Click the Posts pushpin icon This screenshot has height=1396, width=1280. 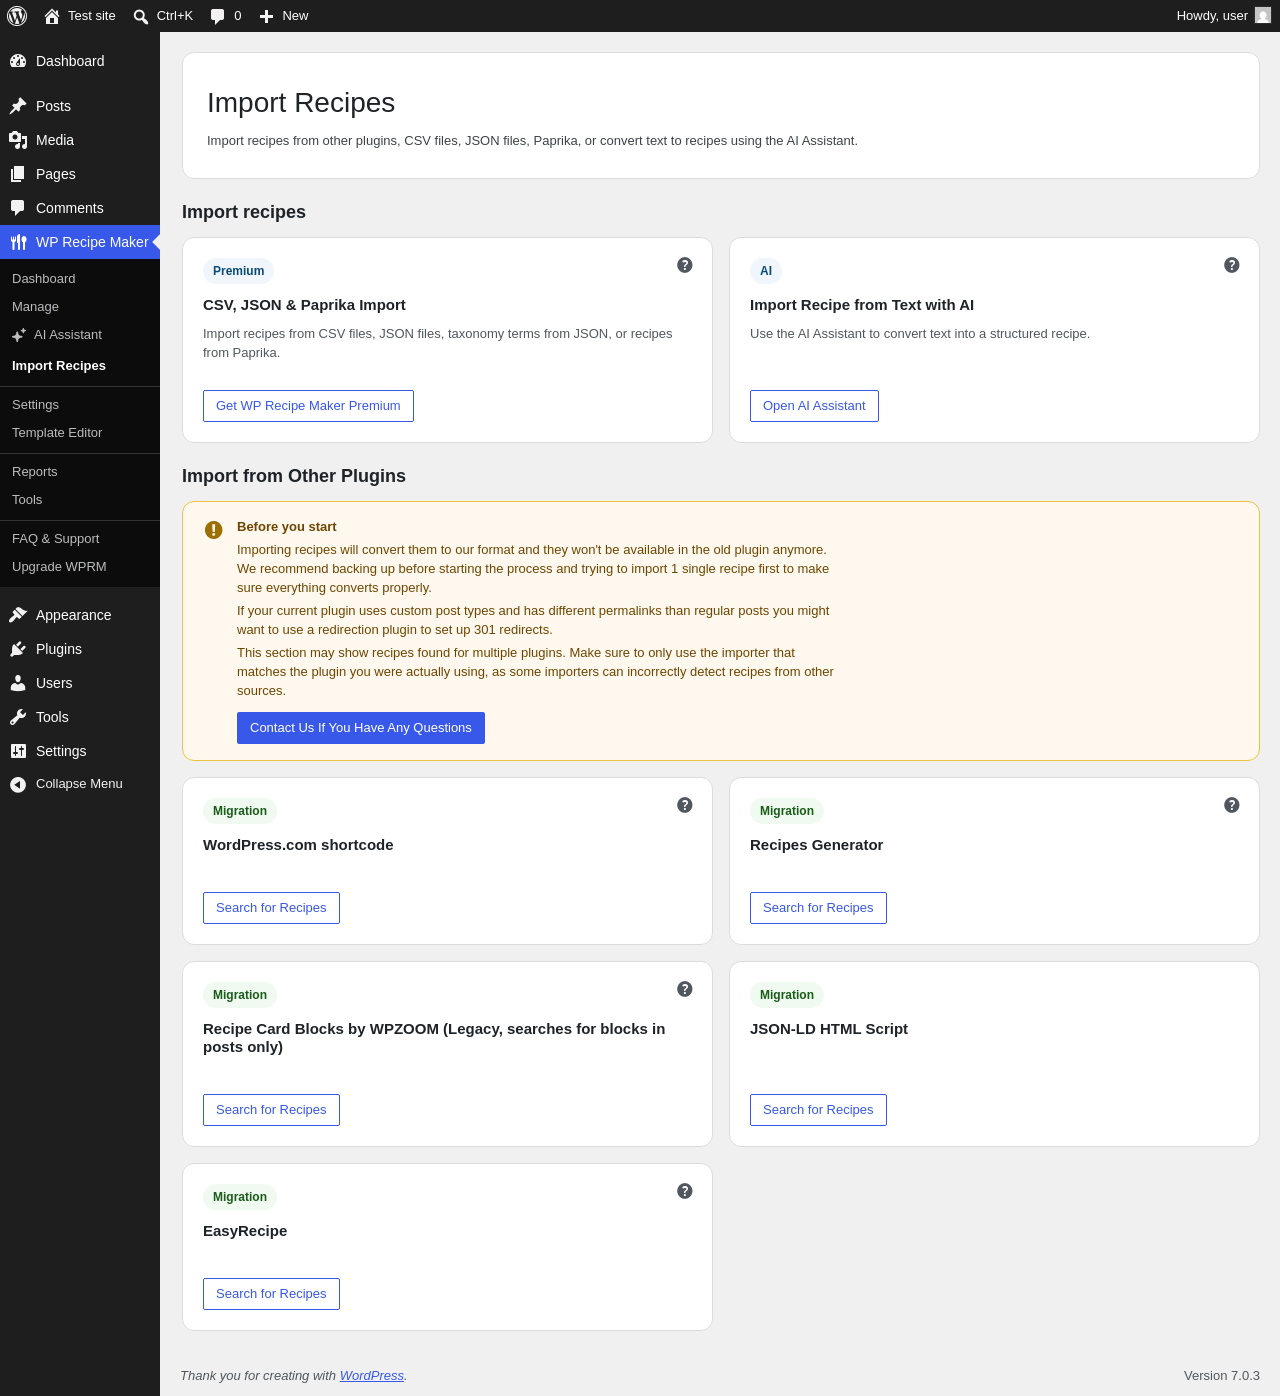pos(18,106)
